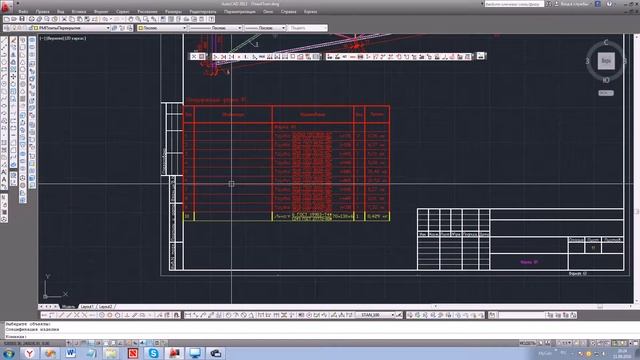Click the Pan hand toolbar icon
The image size is (640, 360).
point(131,19)
